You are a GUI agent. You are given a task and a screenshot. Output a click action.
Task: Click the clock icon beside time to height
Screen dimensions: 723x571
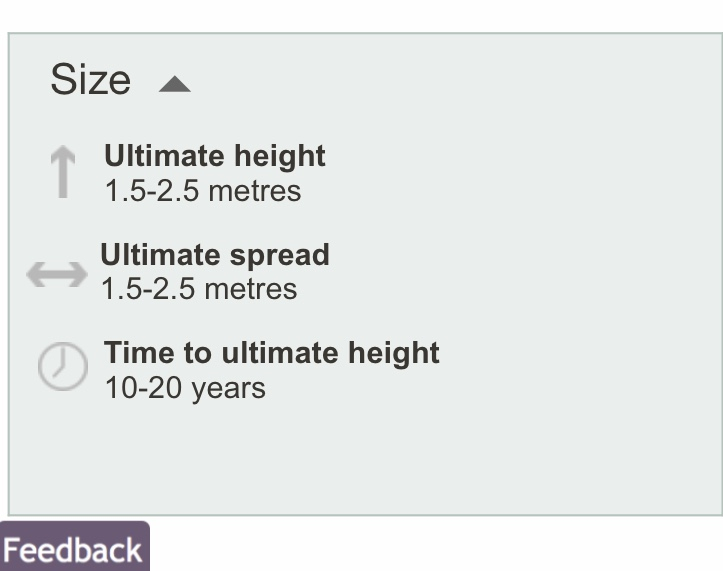click(x=62, y=367)
